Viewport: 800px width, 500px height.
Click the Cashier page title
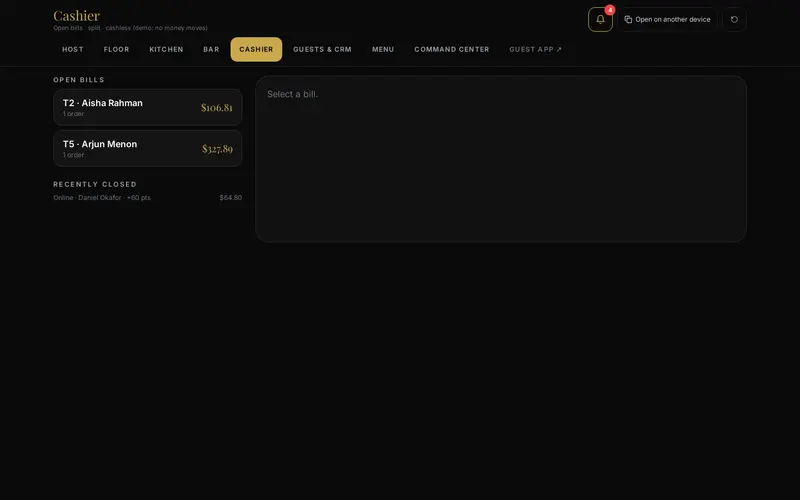pos(77,15)
